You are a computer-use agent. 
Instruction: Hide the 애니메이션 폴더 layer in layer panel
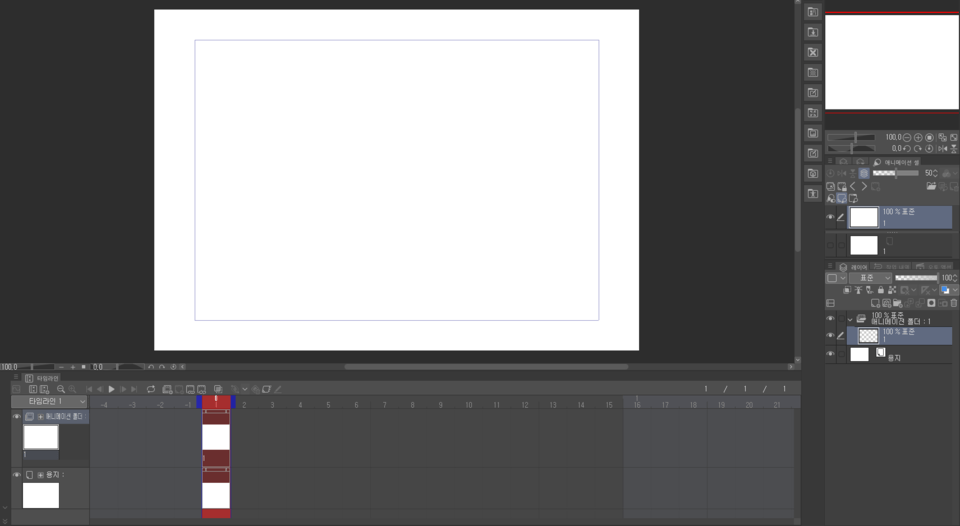pos(830,318)
